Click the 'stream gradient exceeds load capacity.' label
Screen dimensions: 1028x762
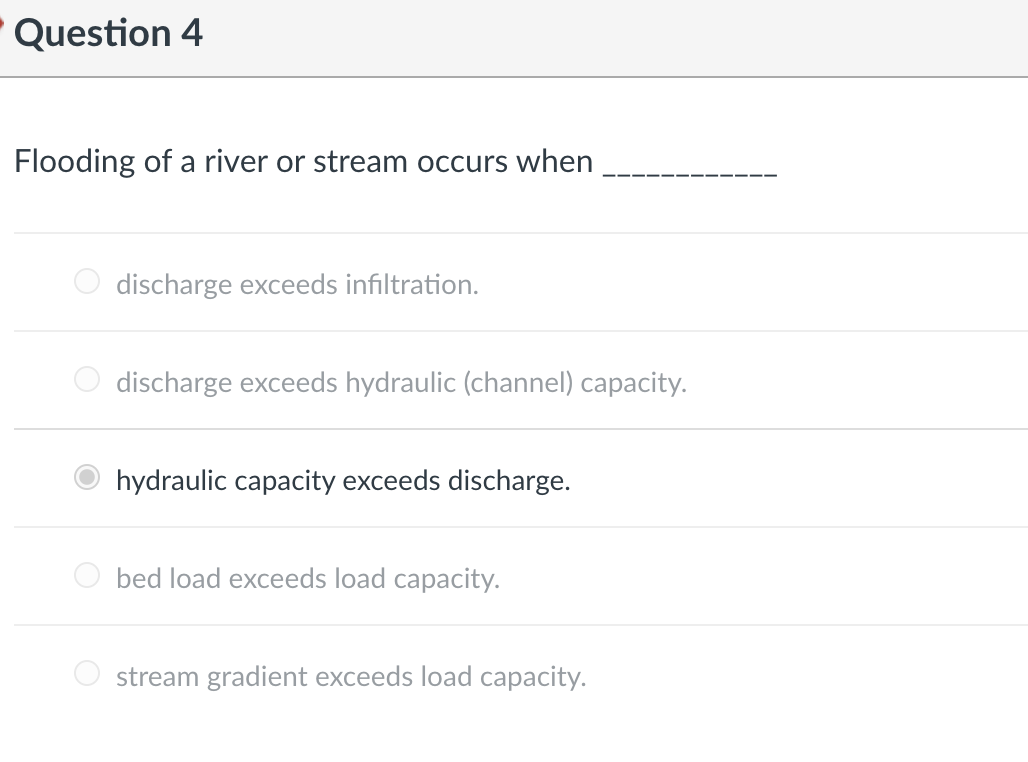point(351,677)
